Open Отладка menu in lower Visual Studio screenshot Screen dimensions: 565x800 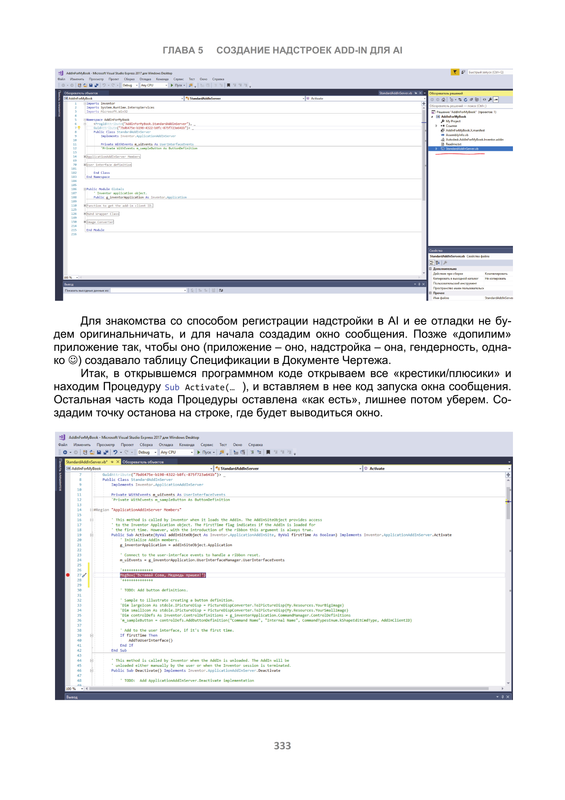(x=166, y=445)
